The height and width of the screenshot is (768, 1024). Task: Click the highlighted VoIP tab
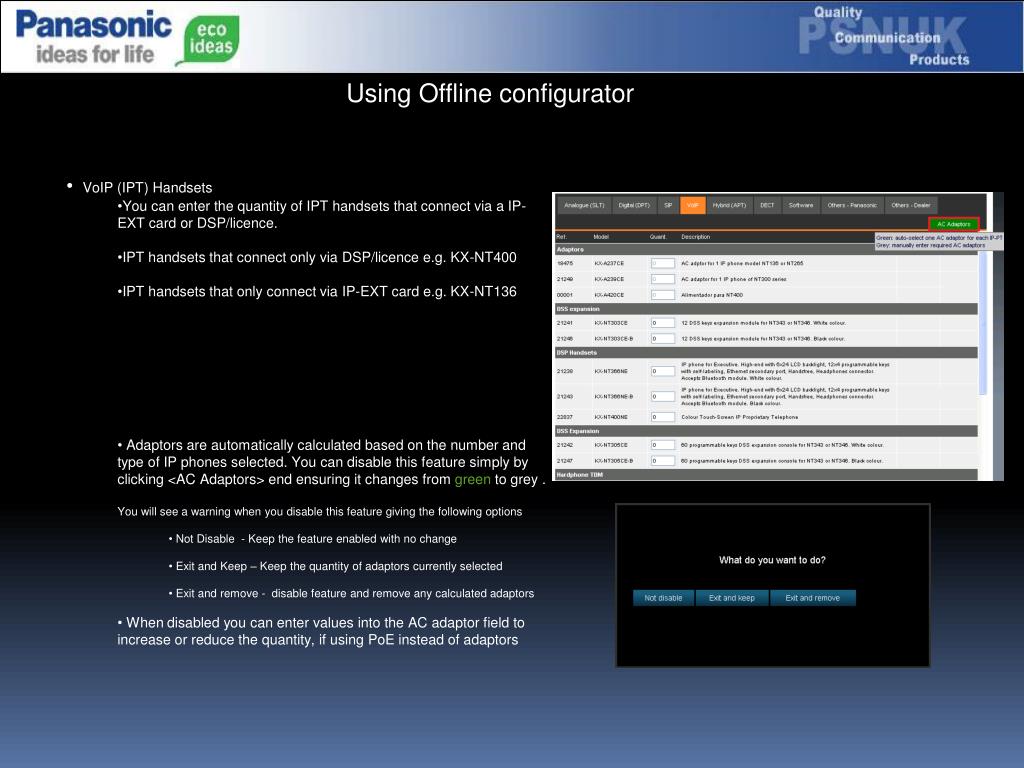[692, 205]
